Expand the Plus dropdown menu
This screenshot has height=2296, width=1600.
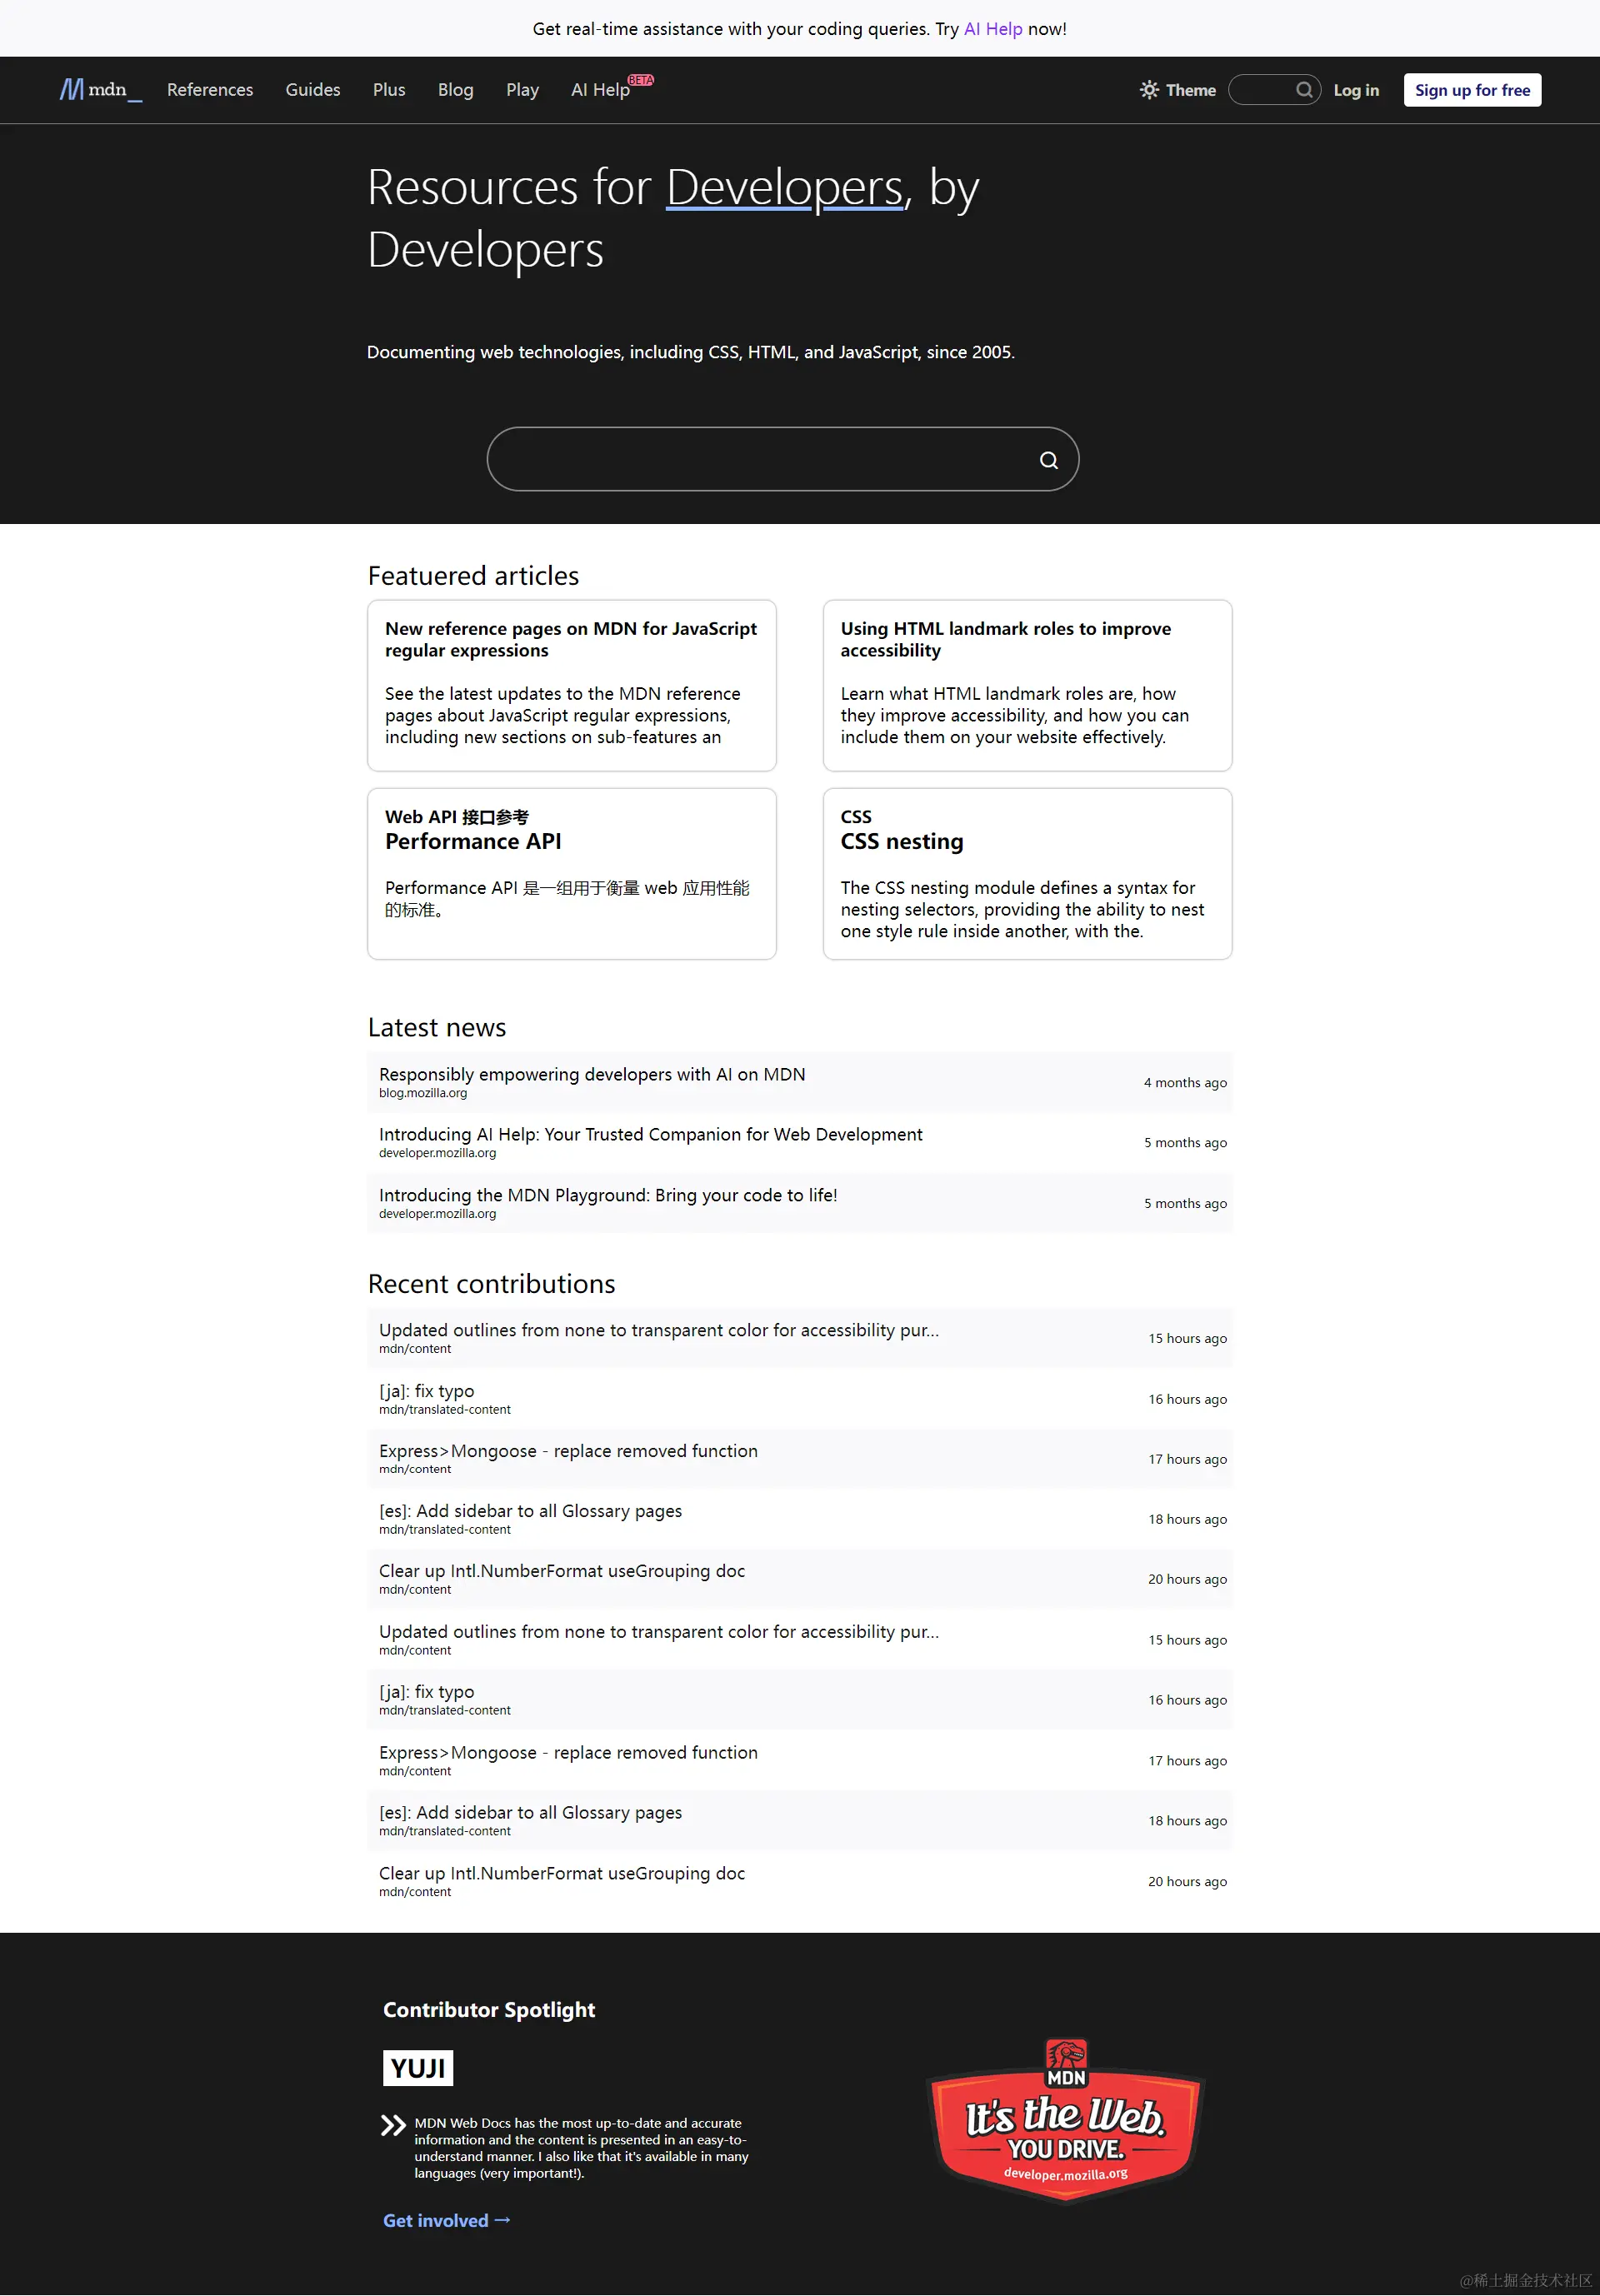tap(388, 90)
